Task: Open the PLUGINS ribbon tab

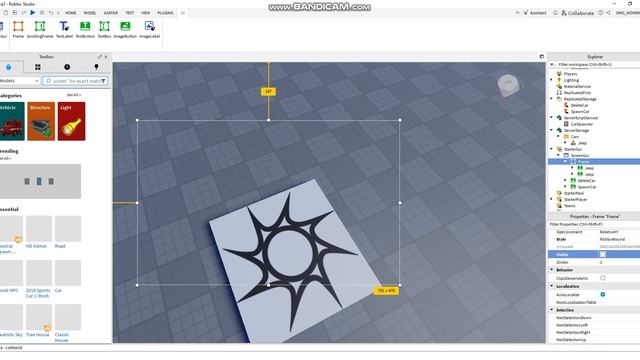Action: [165, 13]
